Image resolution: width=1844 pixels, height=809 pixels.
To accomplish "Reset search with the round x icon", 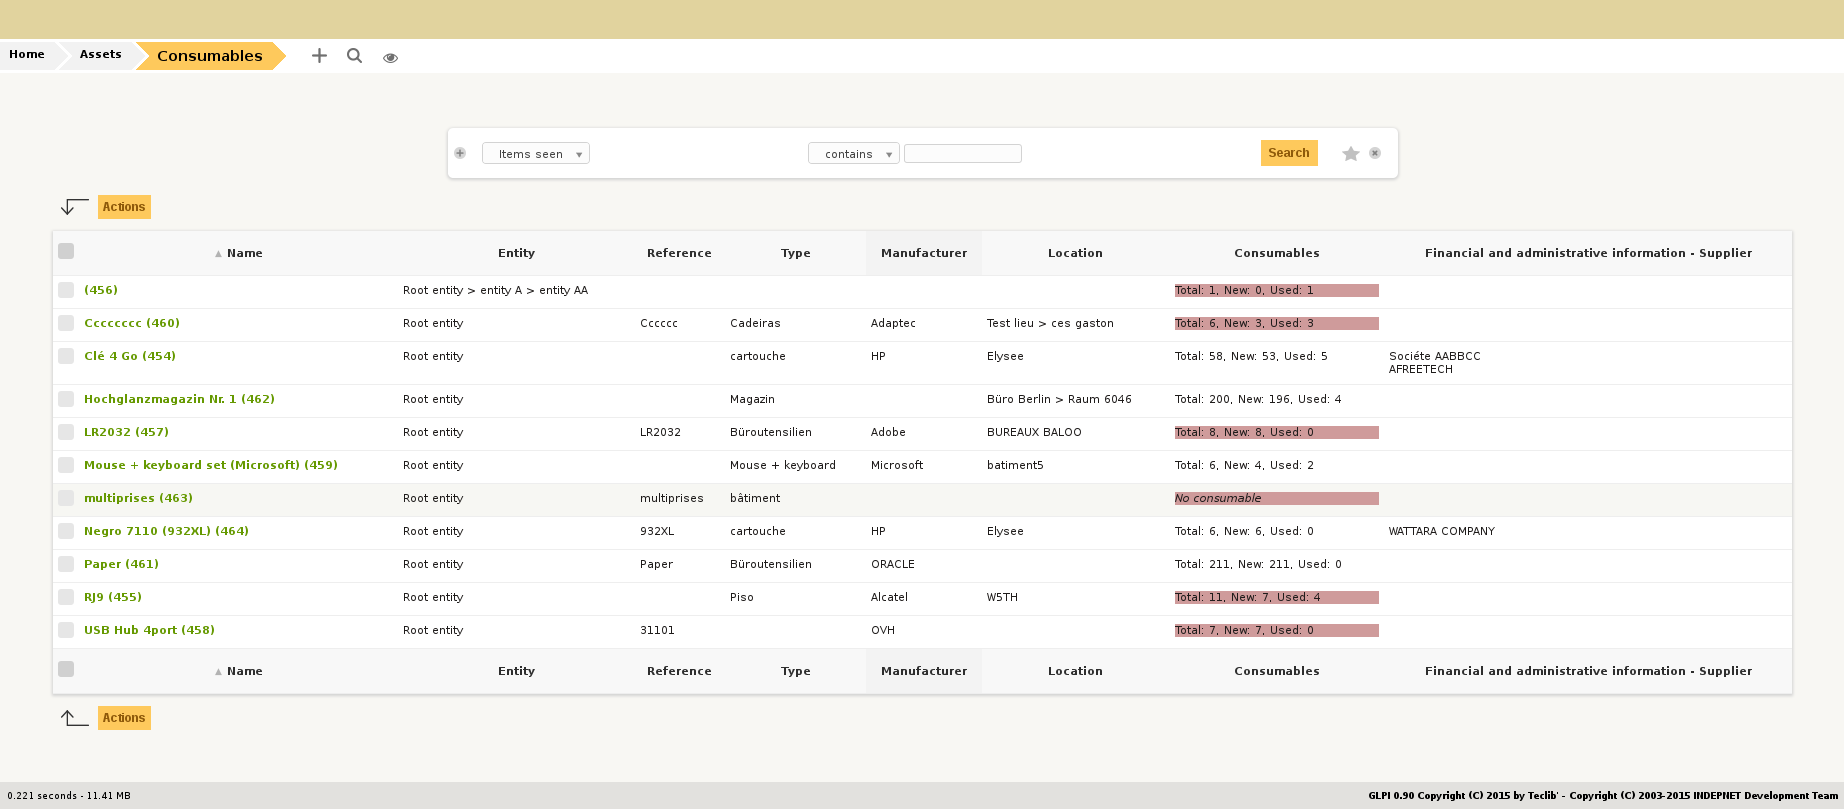I will tap(1375, 153).
